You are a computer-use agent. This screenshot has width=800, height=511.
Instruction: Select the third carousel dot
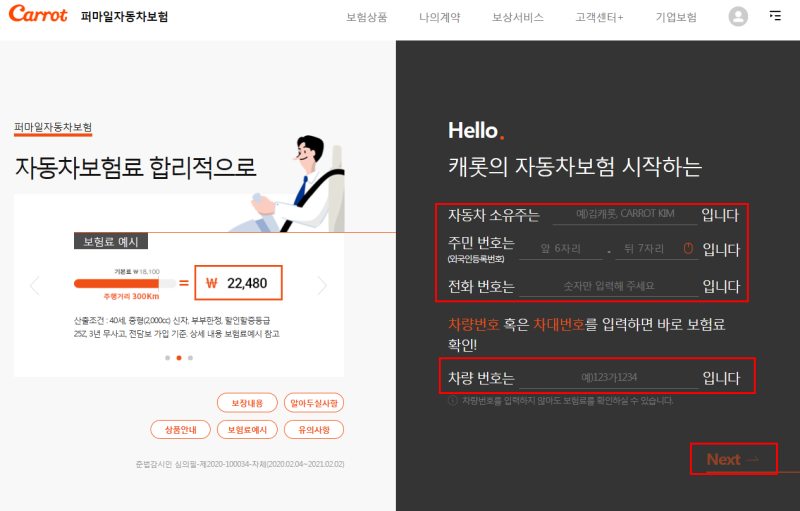click(x=190, y=358)
